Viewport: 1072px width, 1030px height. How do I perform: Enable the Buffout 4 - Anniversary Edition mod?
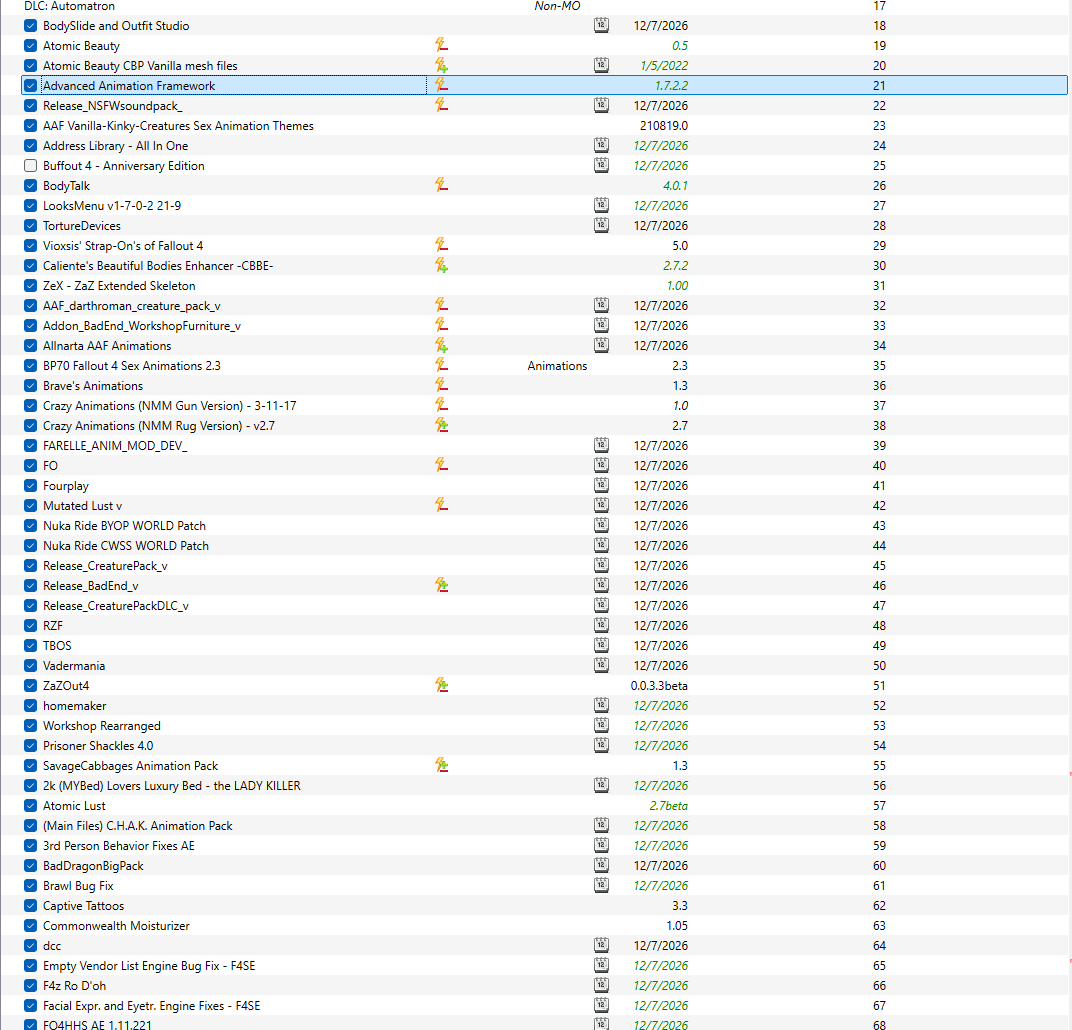click(30, 165)
